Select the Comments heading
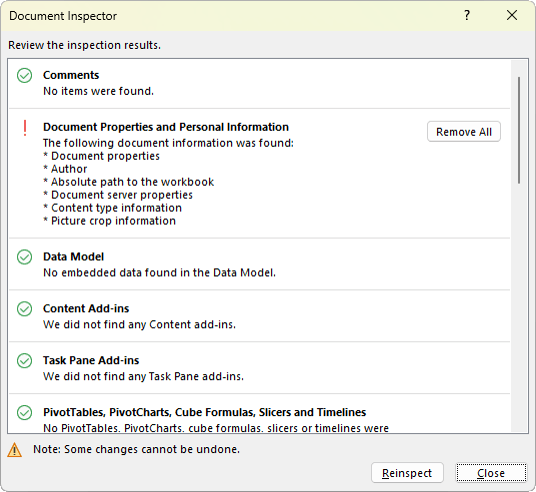The image size is (536, 492). pyautogui.click(x=71, y=75)
